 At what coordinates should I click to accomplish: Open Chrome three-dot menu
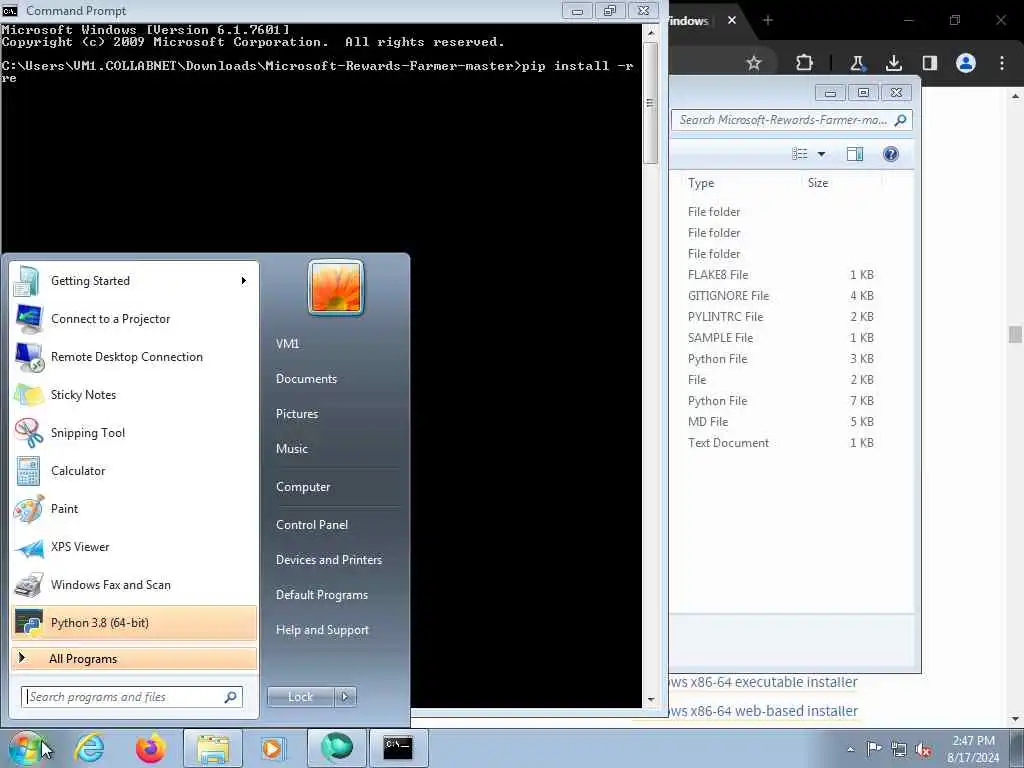coord(1002,63)
